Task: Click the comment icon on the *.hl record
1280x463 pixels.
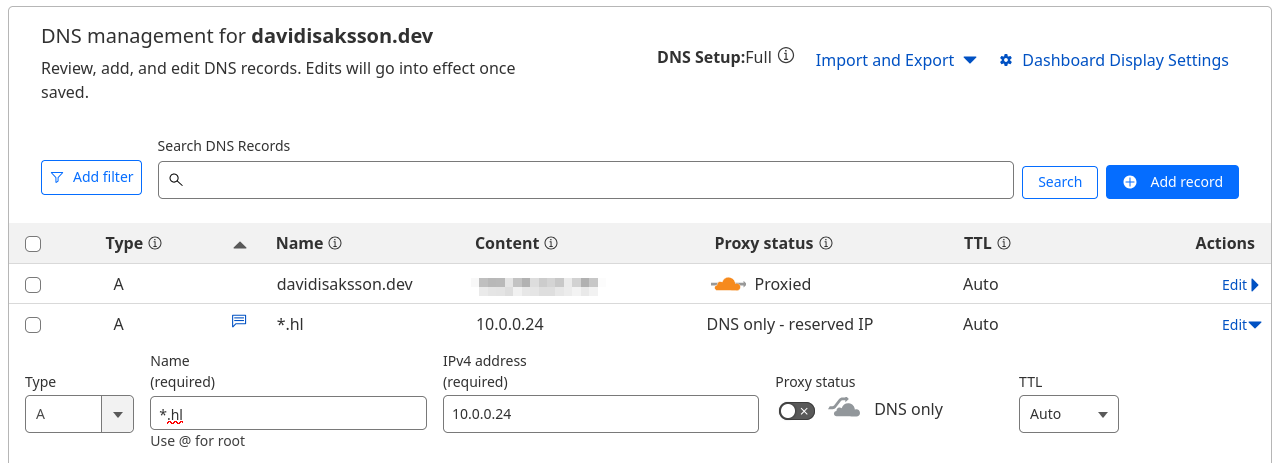Action: pos(239,321)
